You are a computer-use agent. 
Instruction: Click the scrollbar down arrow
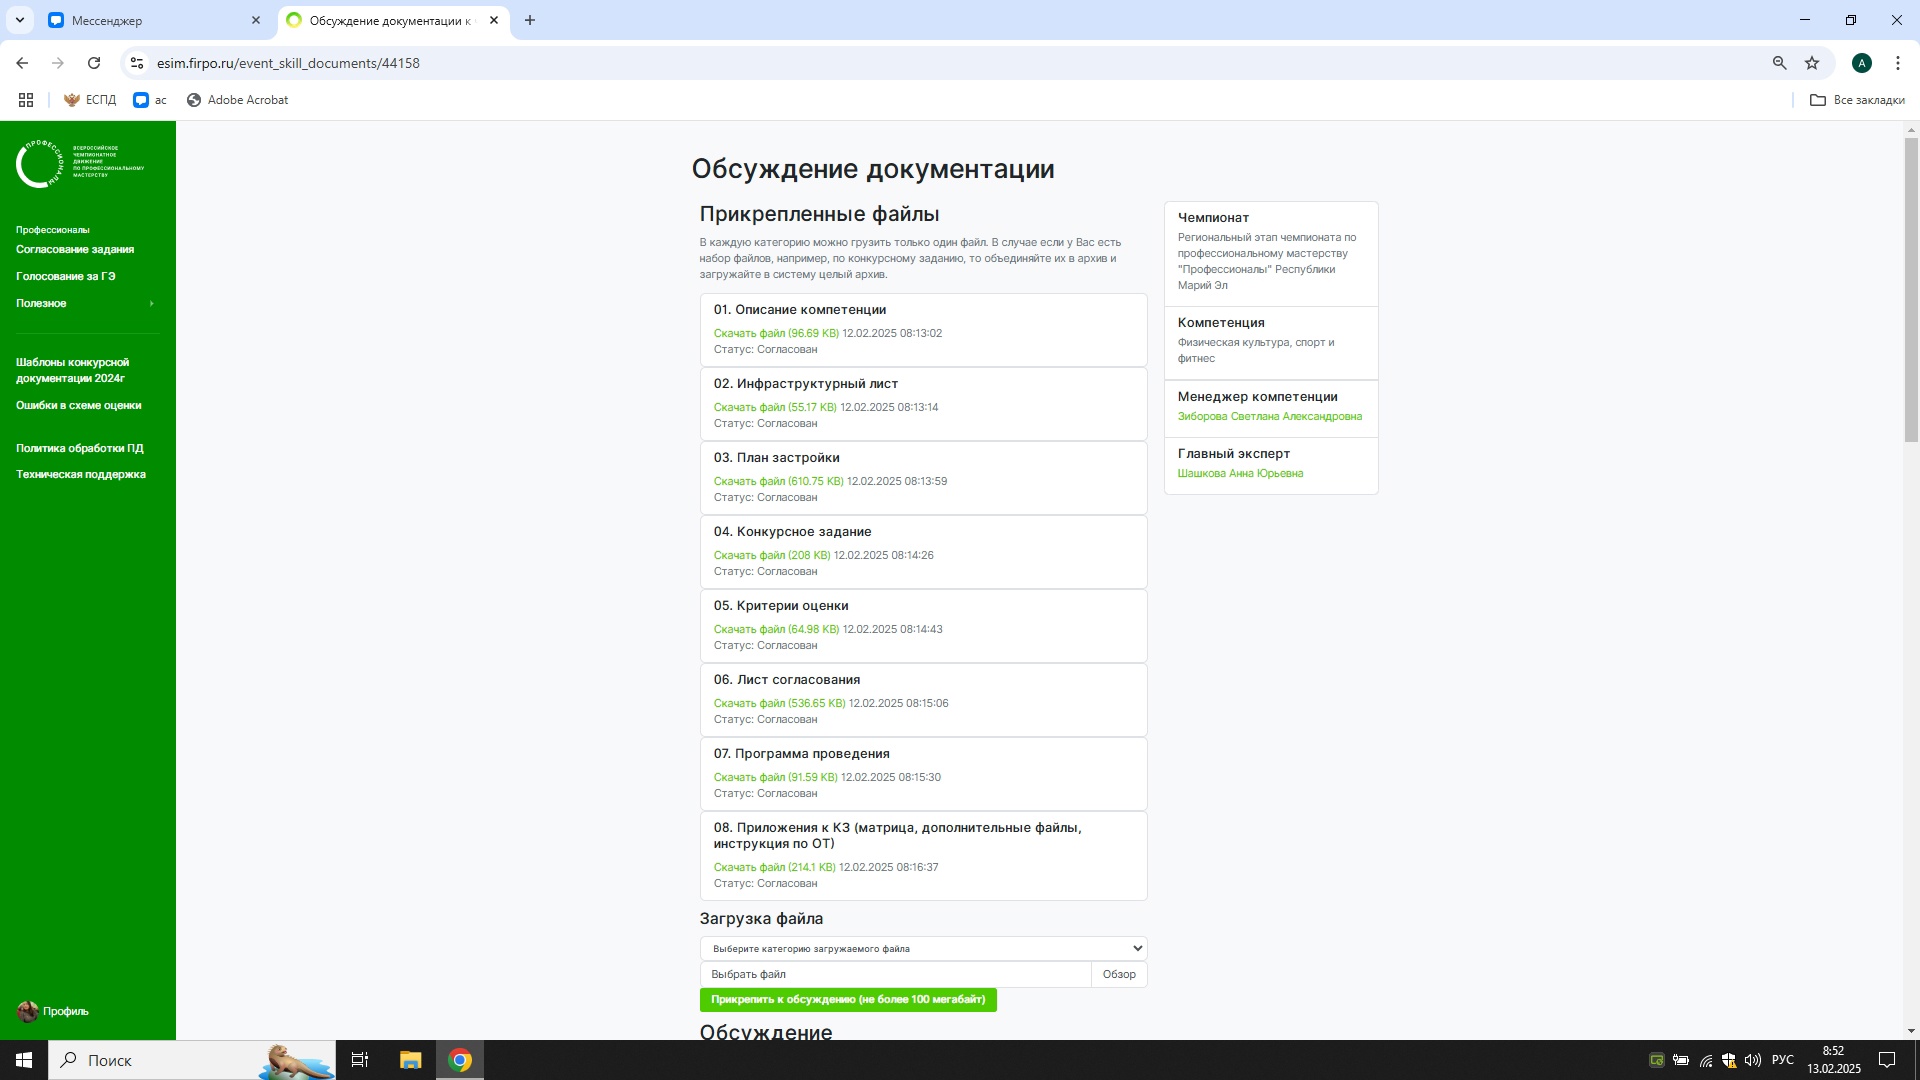point(1911,1031)
